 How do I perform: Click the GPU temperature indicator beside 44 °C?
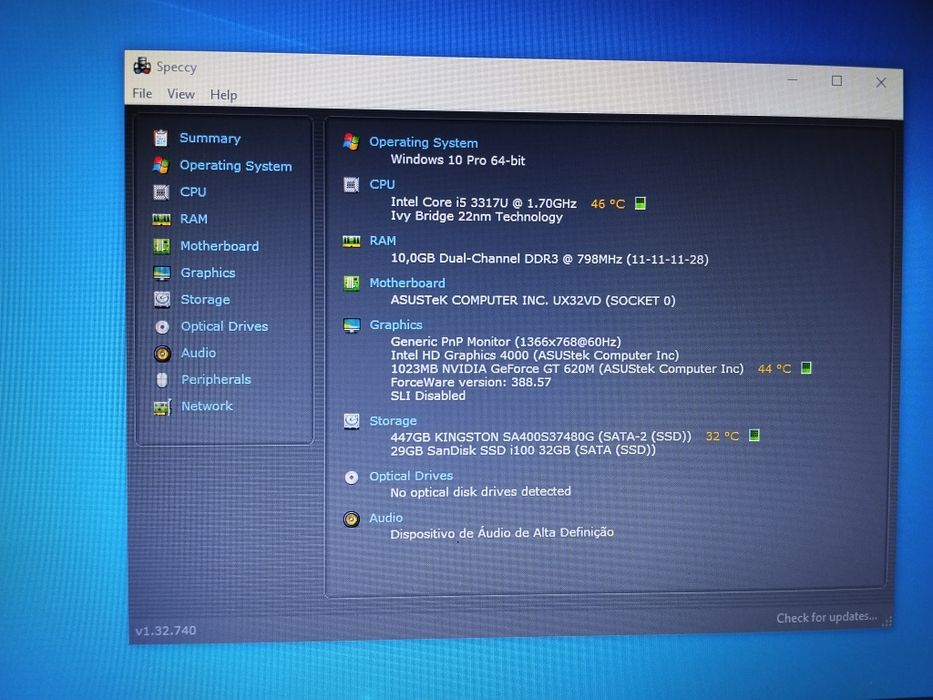pyautogui.click(x=806, y=368)
